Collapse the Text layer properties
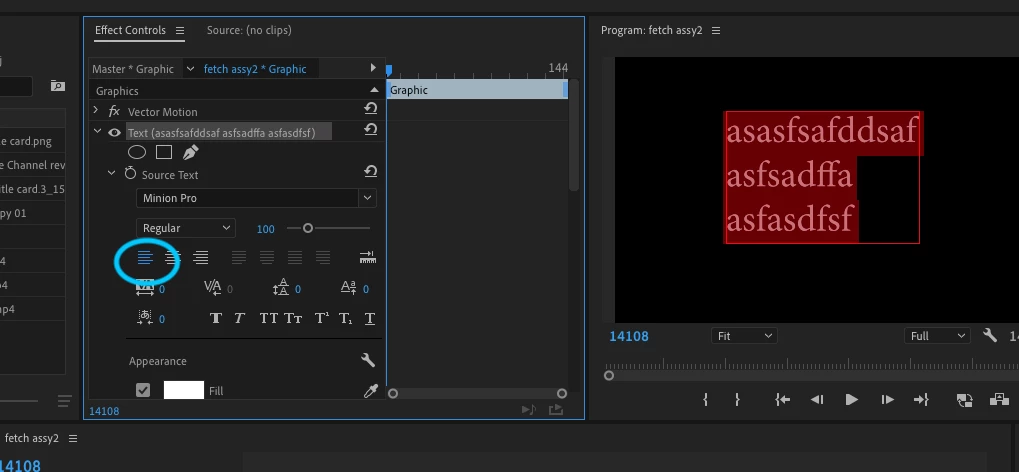The image size is (1019, 472). pyautogui.click(x=97, y=131)
